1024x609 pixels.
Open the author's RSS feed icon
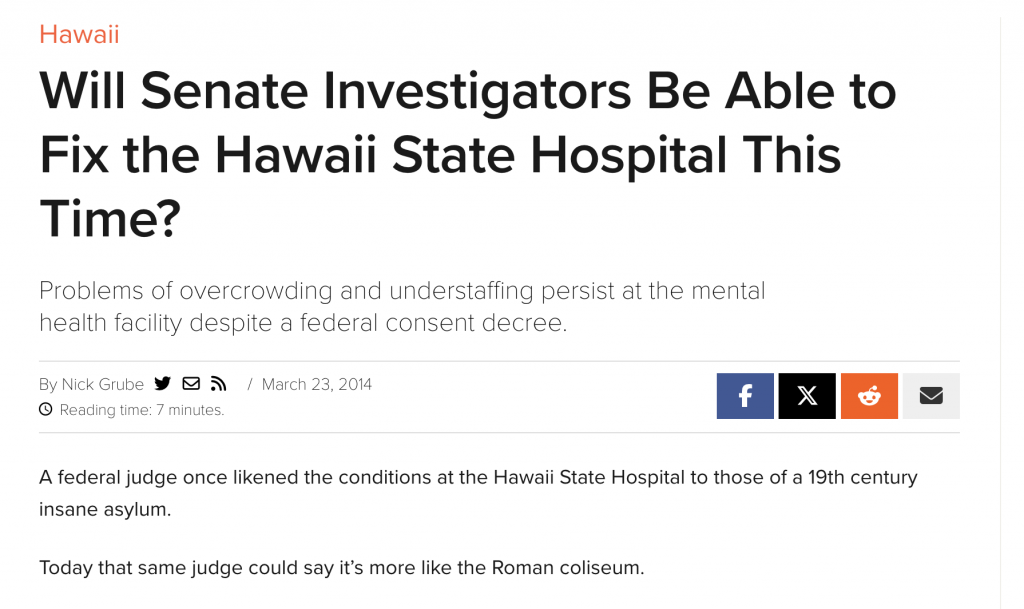[218, 384]
